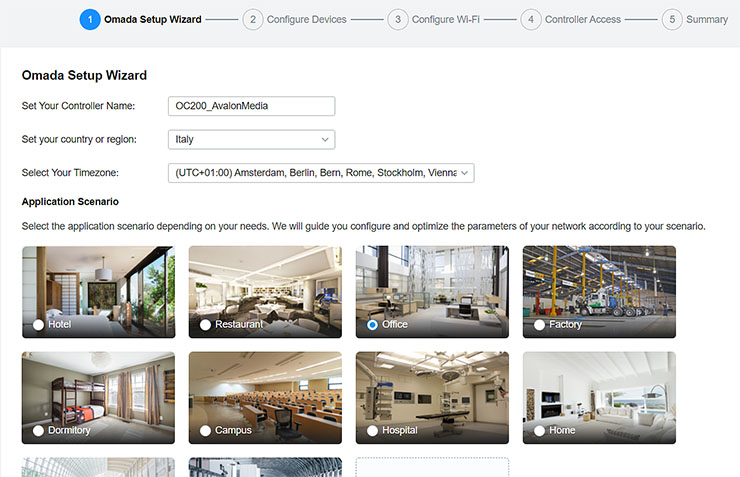Pick the Home living room thumbnail

tap(599, 388)
